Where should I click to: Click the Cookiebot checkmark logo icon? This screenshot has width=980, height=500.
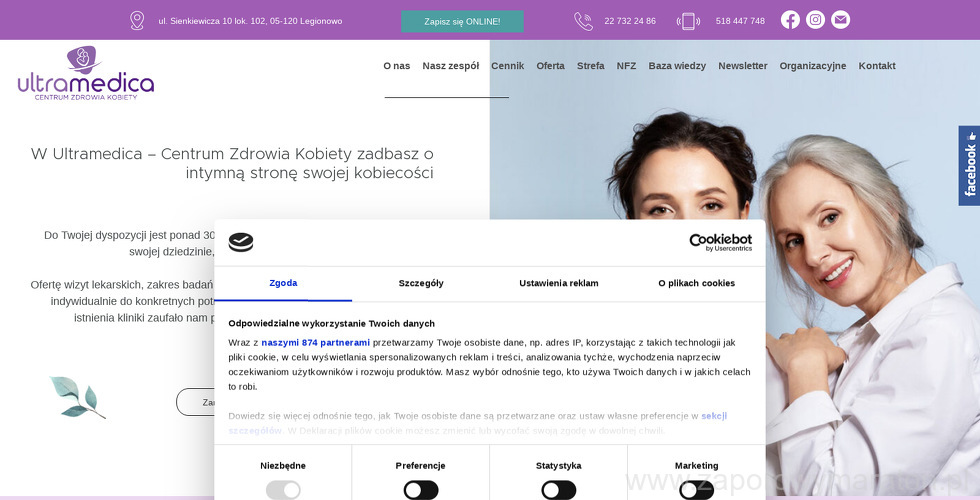pos(241,242)
